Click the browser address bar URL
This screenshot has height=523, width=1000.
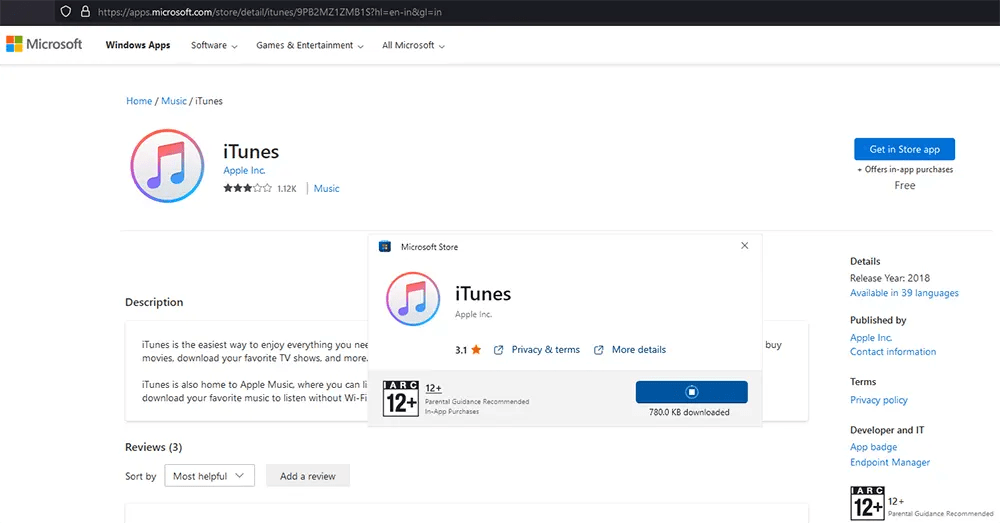270,11
